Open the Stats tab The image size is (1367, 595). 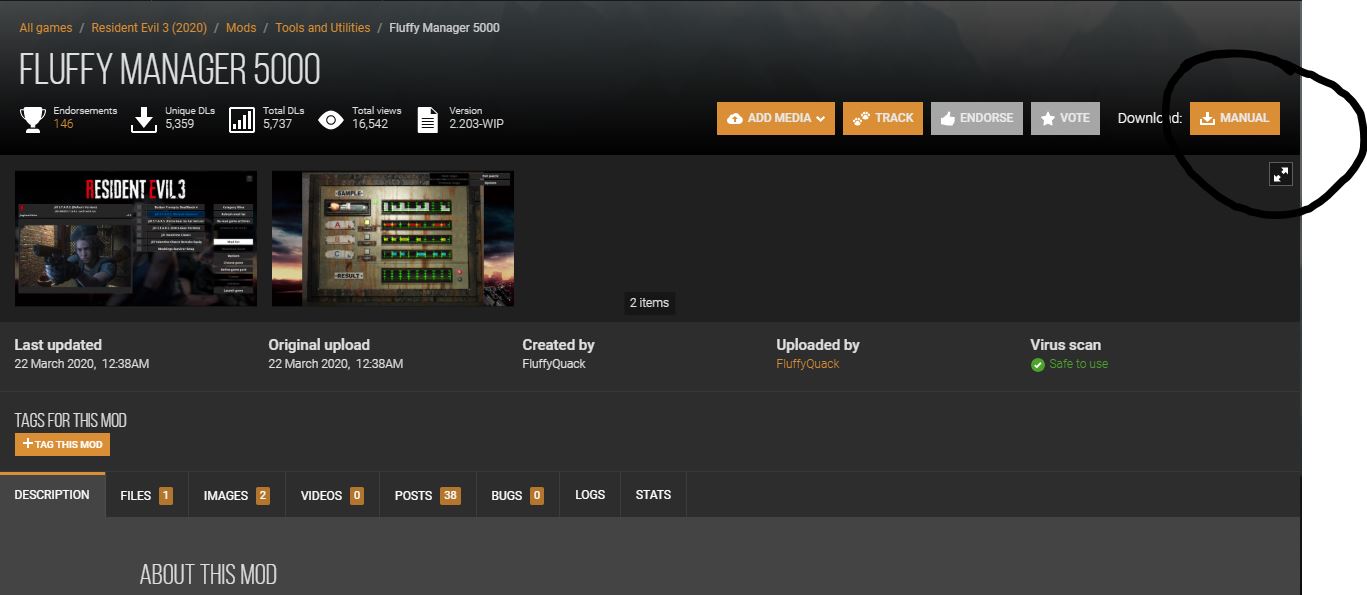[653, 495]
